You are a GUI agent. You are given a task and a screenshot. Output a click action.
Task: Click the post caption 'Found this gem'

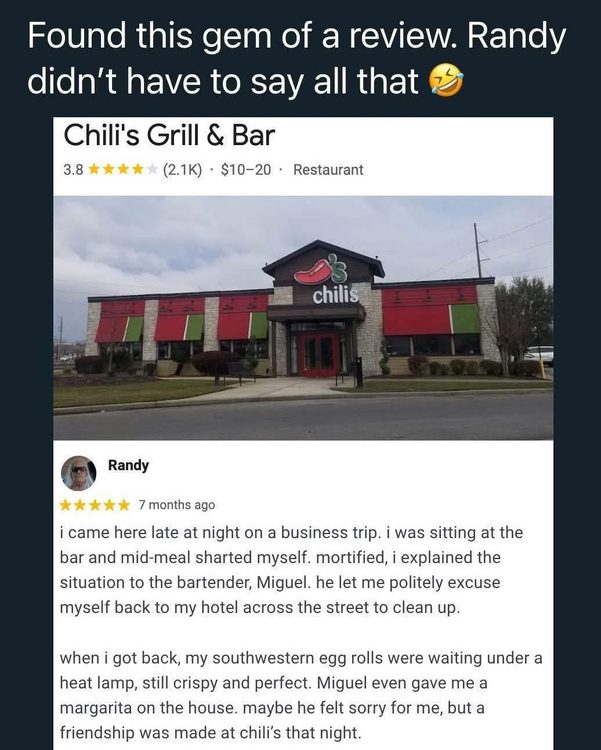point(297,58)
